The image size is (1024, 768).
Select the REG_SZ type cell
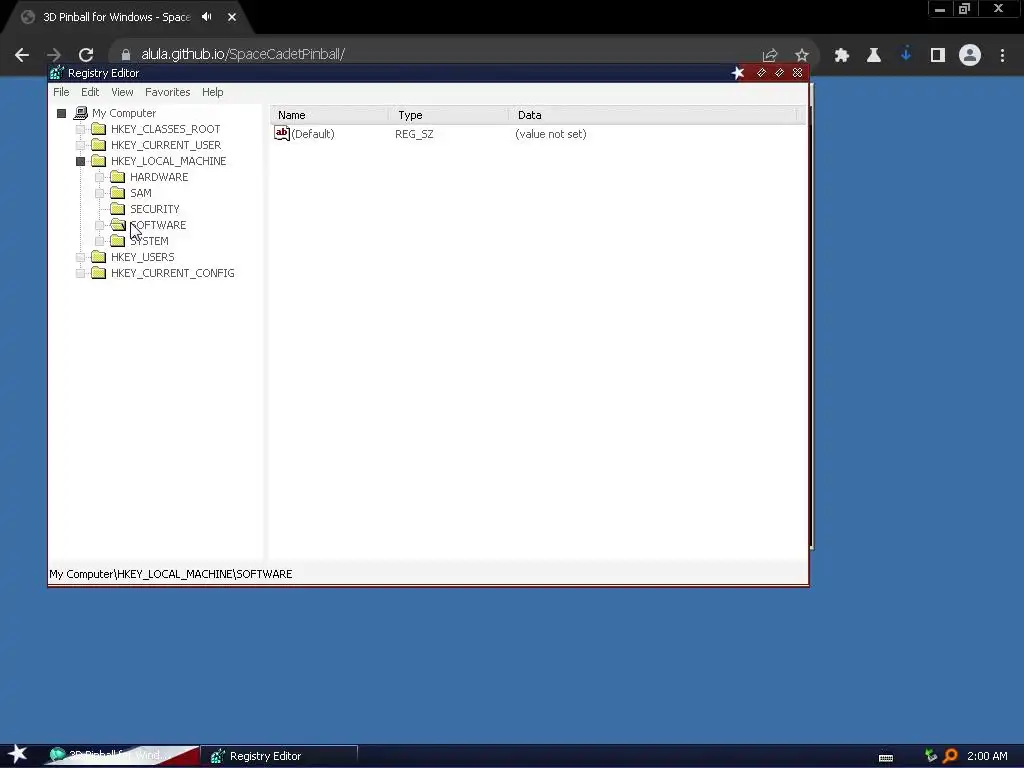point(414,134)
